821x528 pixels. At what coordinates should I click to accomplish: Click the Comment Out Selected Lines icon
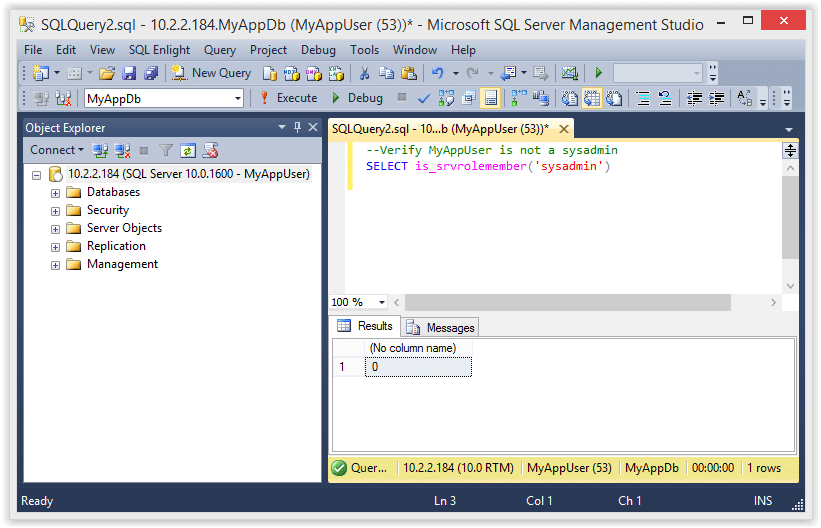pos(643,98)
